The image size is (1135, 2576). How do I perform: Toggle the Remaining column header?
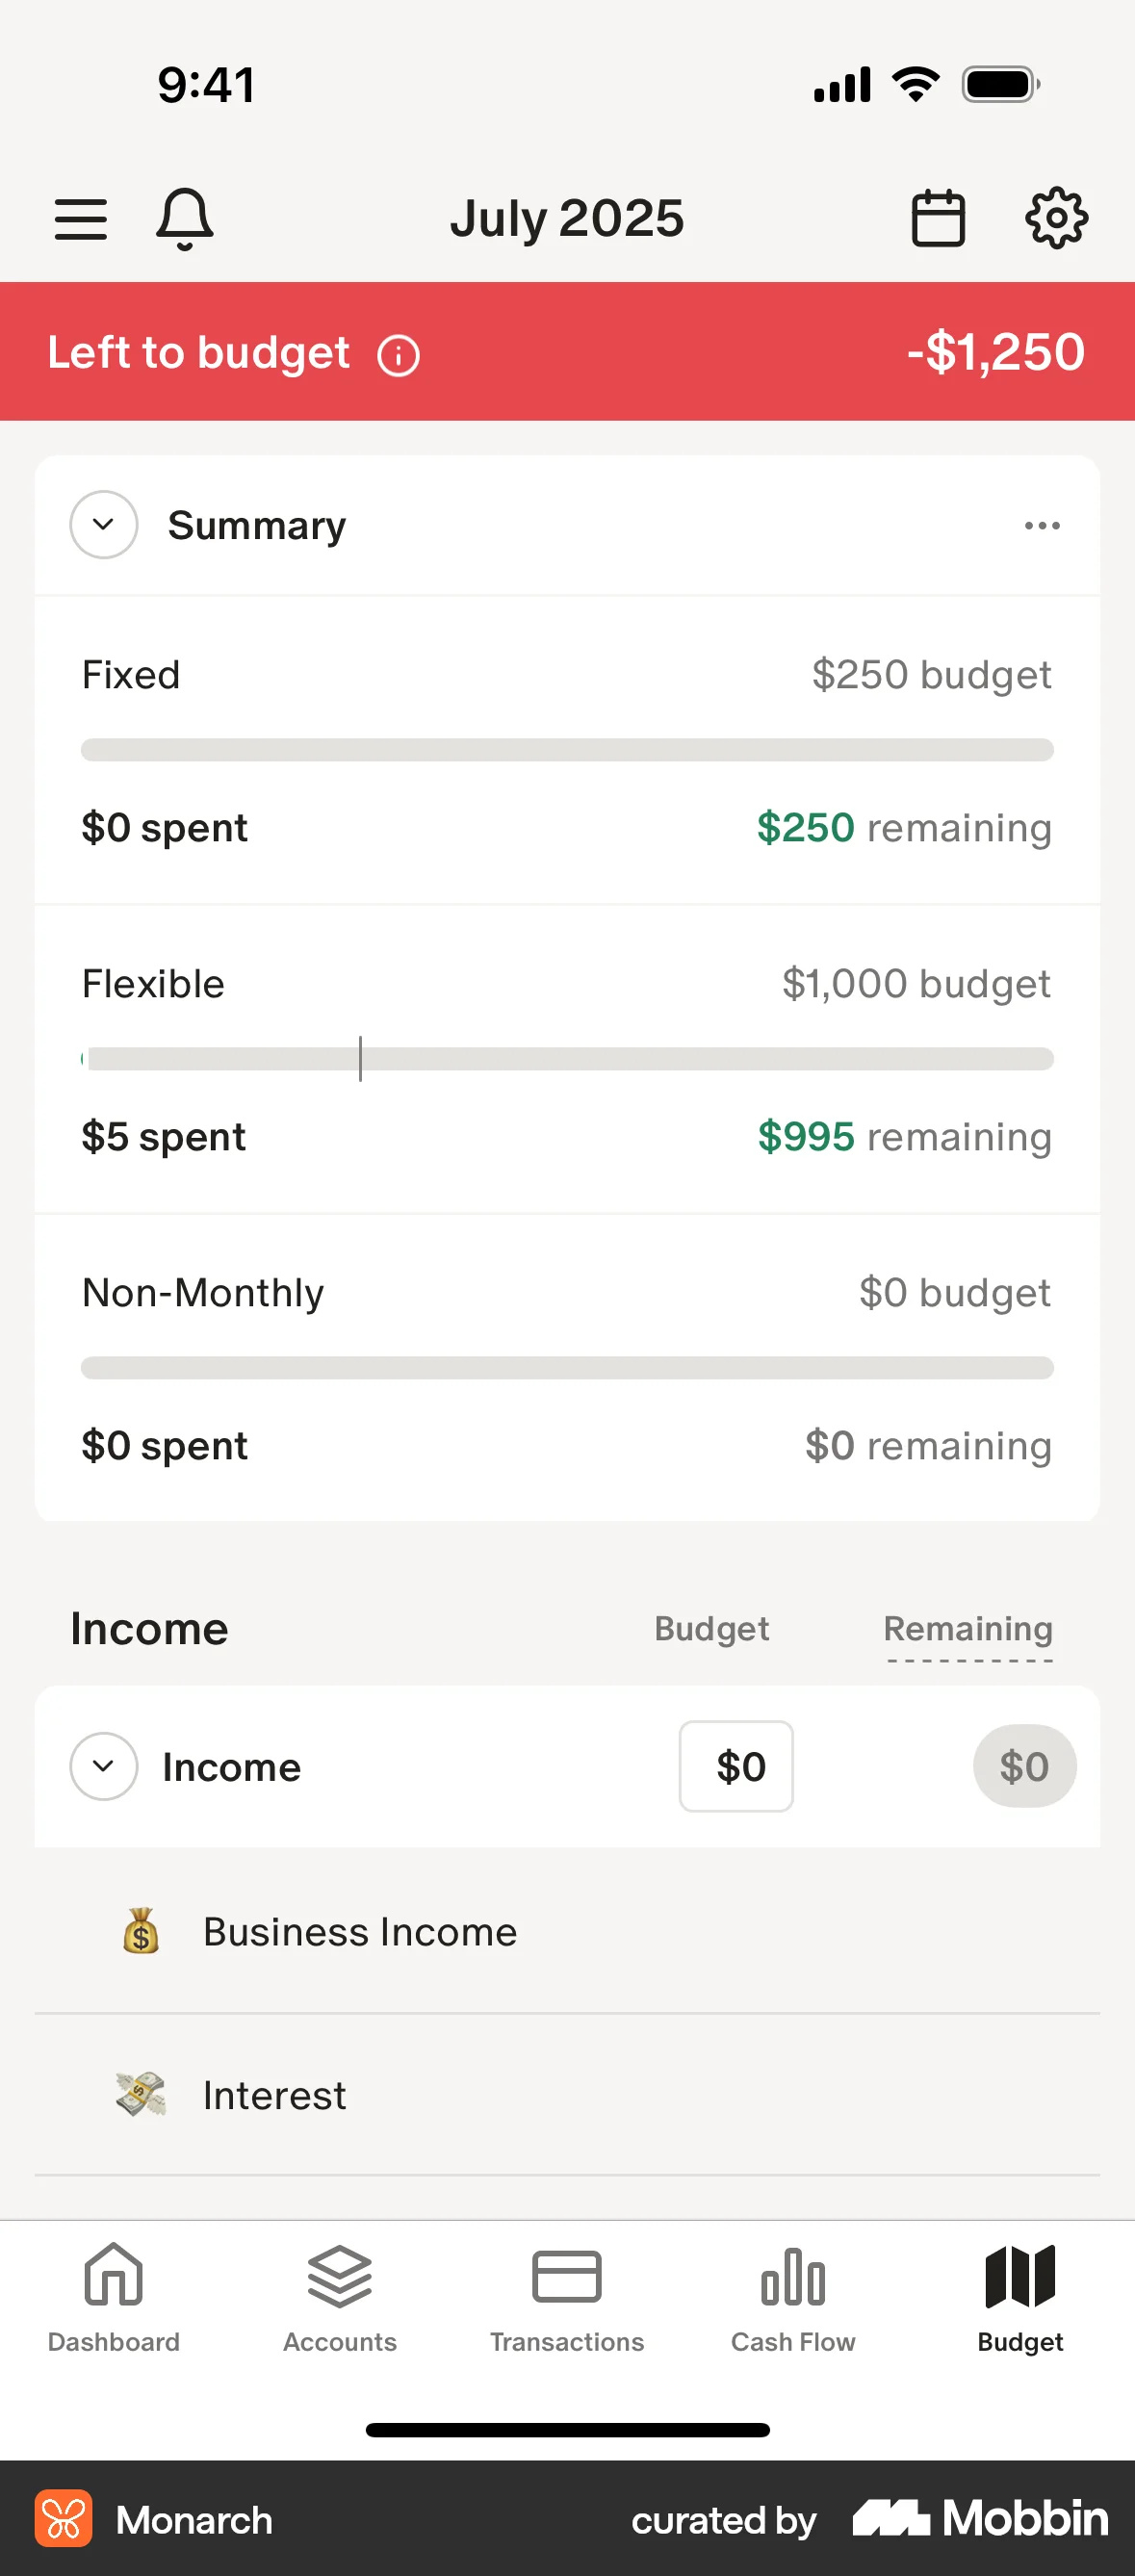pyautogui.click(x=967, y=1630)
